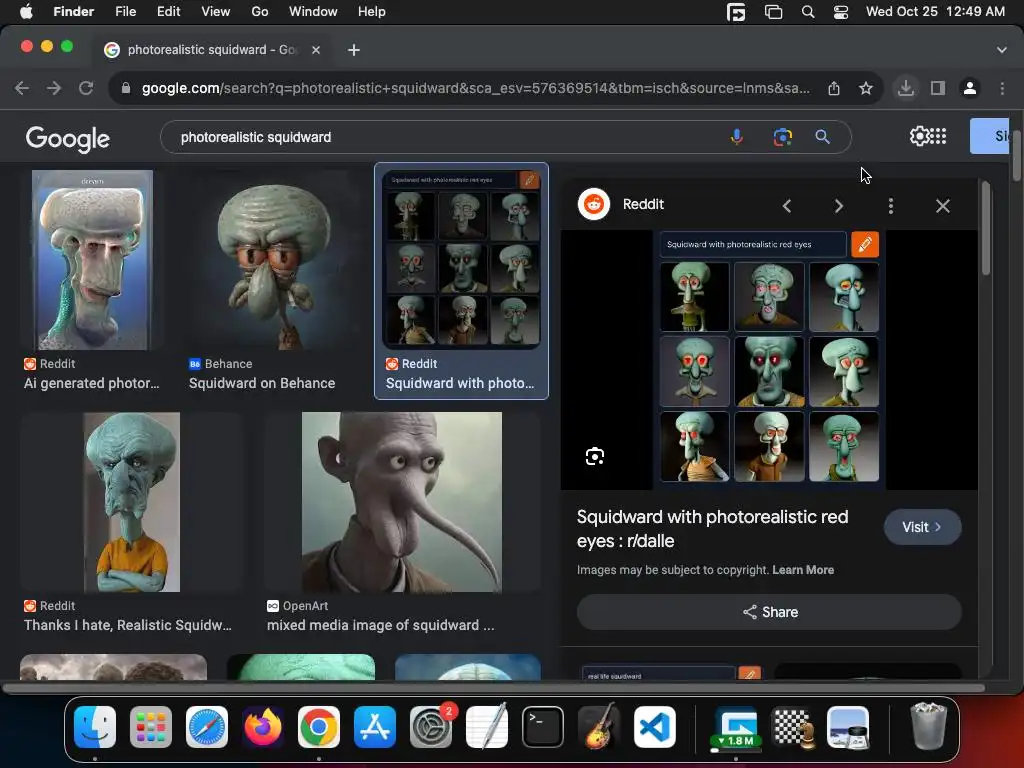Open Chrome downloads
1024x768 pixels.
coord(906,88)
